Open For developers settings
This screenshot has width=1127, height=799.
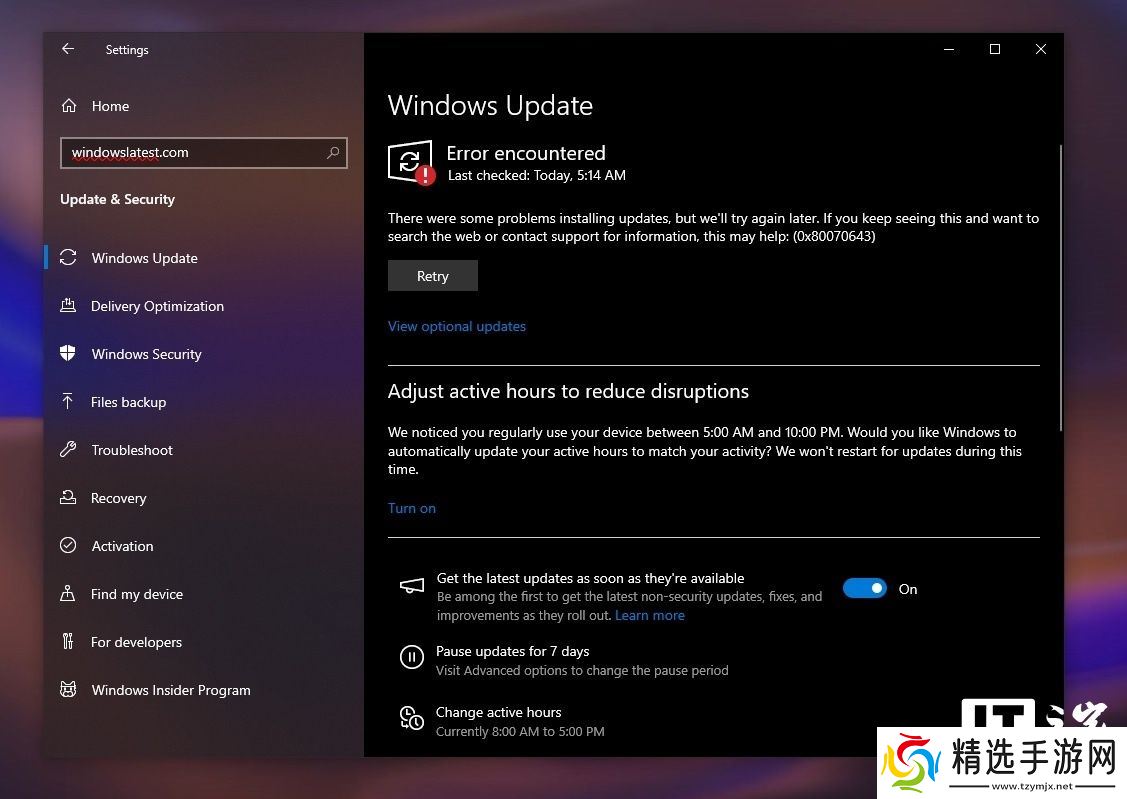(x=136, y=642)
